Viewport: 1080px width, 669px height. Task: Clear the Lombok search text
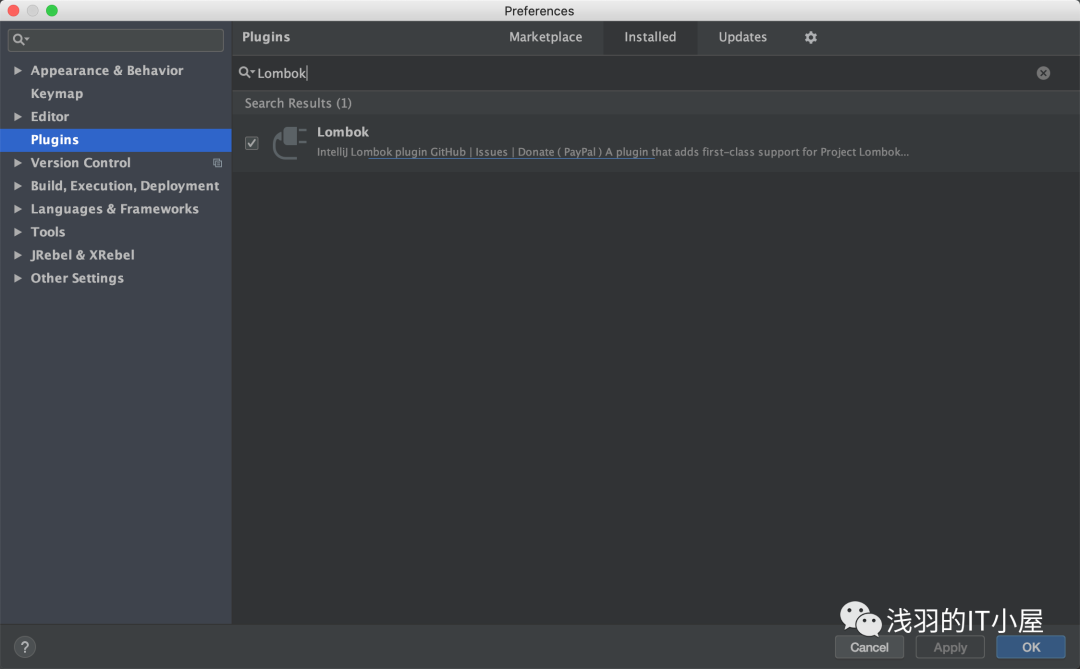tap(1043, 73)
